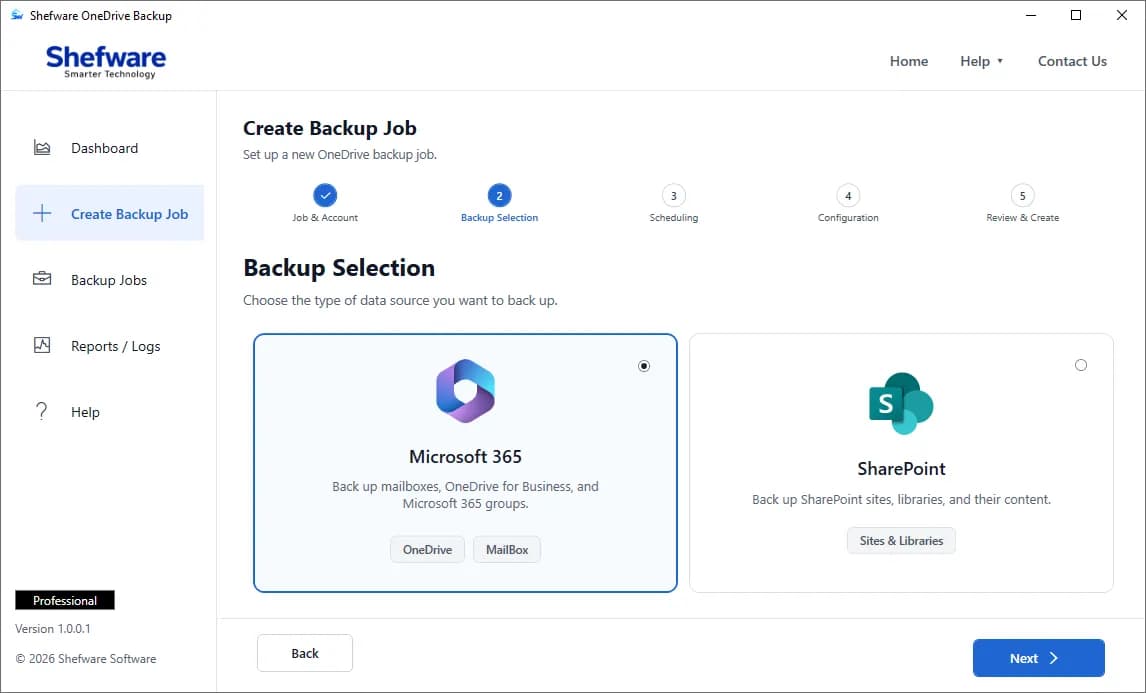This screenshot has width=1146, height=693.
Task: Maximize the Shefware OneDrive Backup window
Action: [x=1076, y=15]
